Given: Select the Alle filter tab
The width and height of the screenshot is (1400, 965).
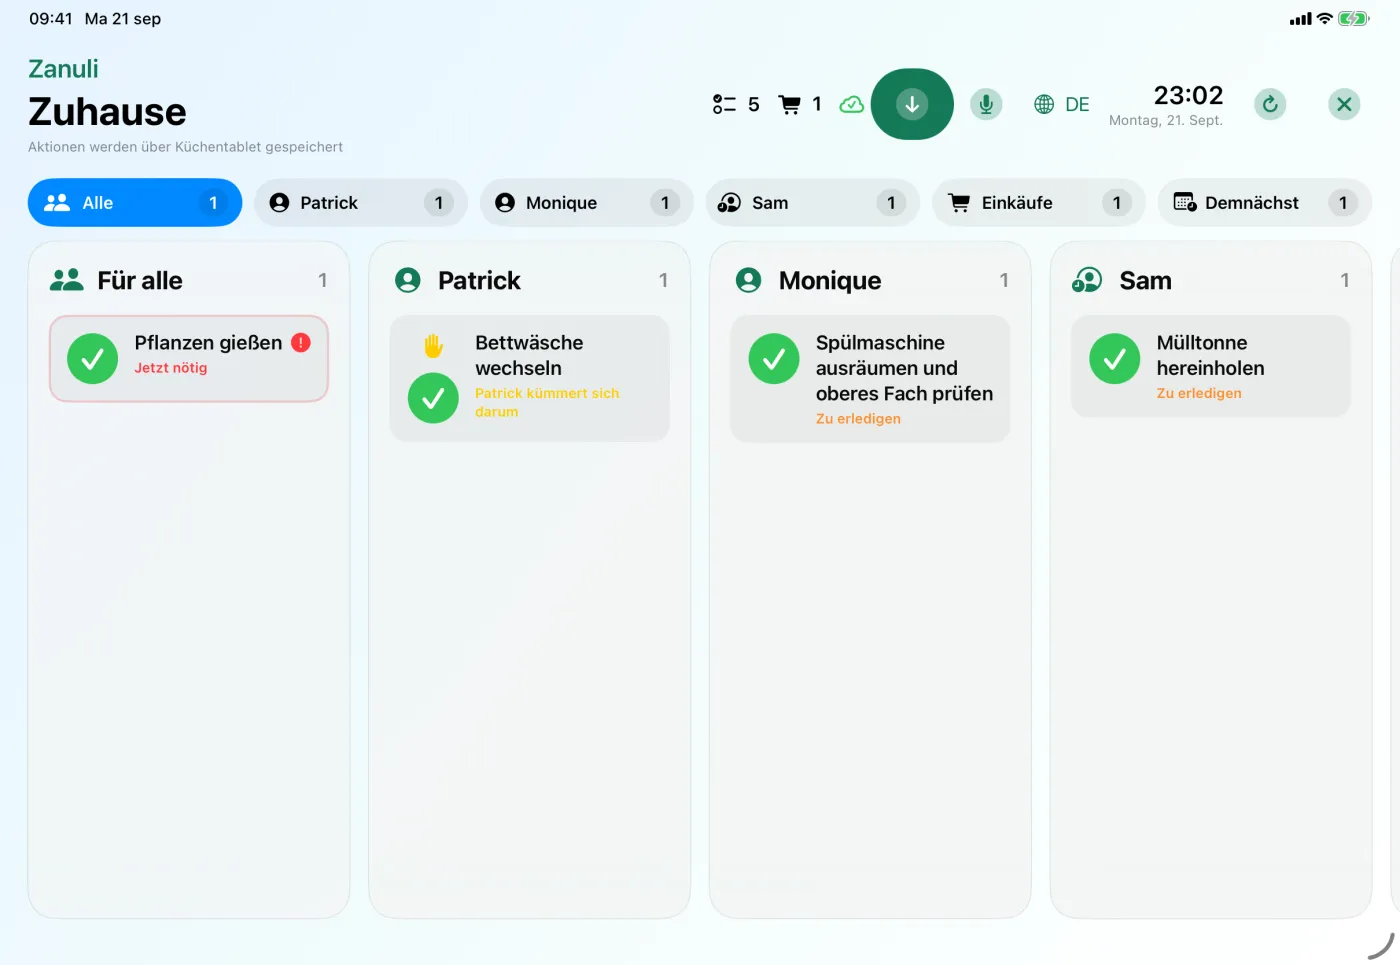Looking at the screenshot, I should pyautogui.click(x=135, y=203).
